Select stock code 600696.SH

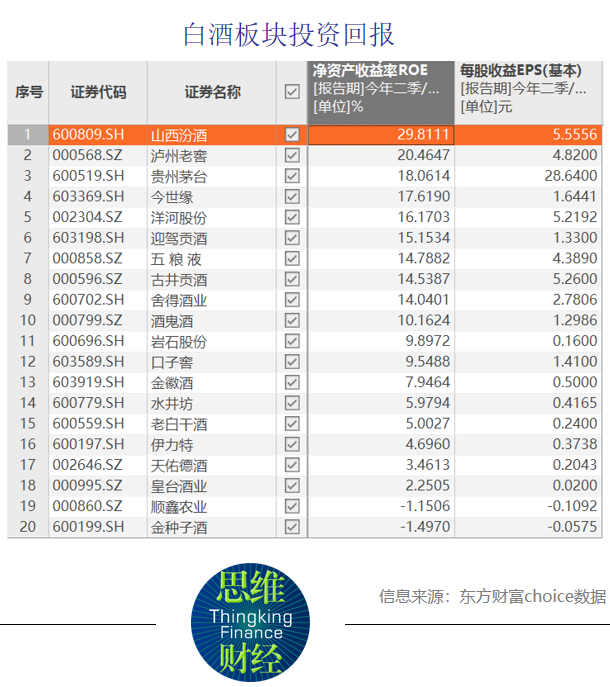[x=89, y=341]
